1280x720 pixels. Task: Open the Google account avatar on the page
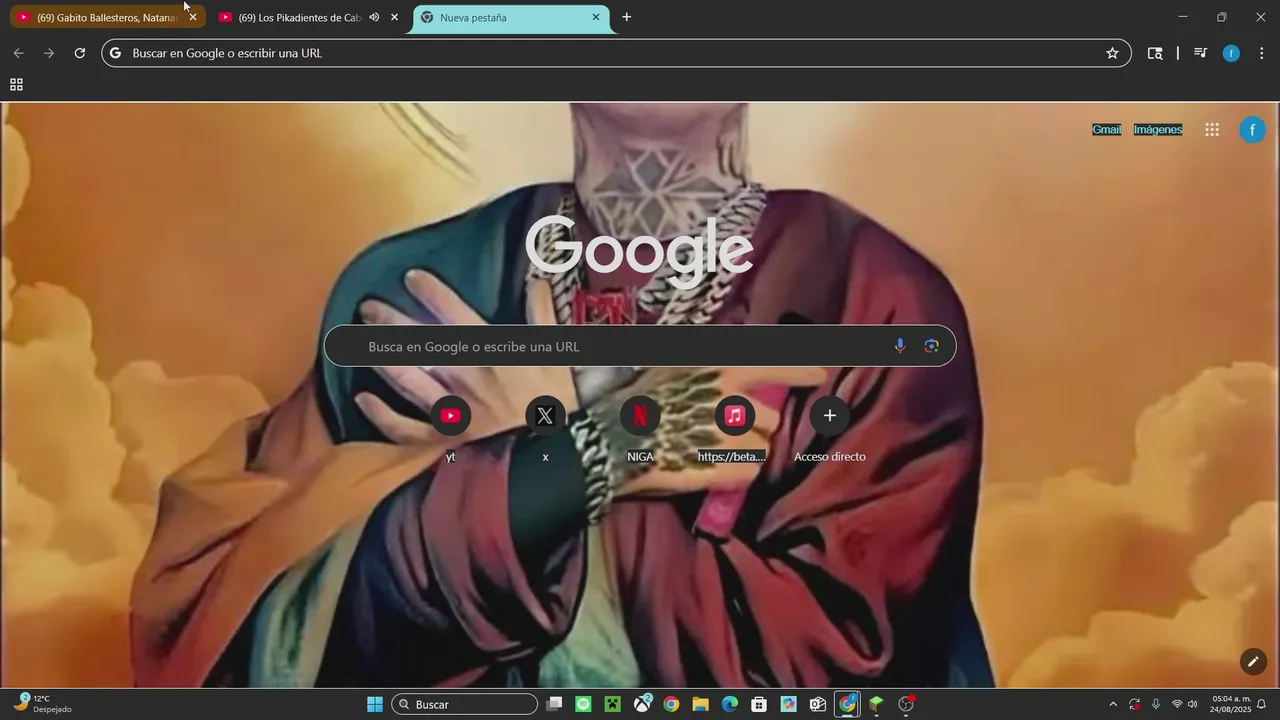coord(1252,129)
